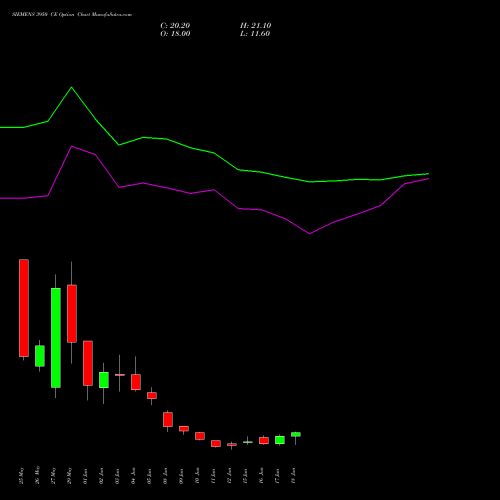Select the 01 Jun date label
Screen dimensions: 500x500
[x=86, y=476]
